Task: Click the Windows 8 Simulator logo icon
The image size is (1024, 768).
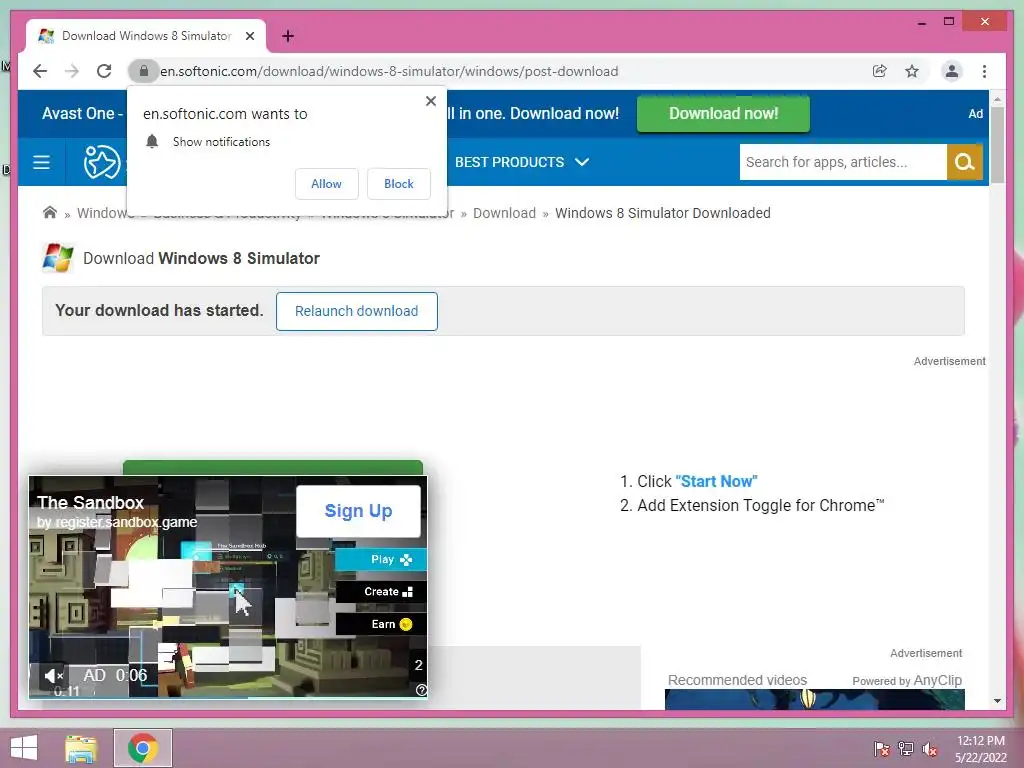Action: point(58,258)
